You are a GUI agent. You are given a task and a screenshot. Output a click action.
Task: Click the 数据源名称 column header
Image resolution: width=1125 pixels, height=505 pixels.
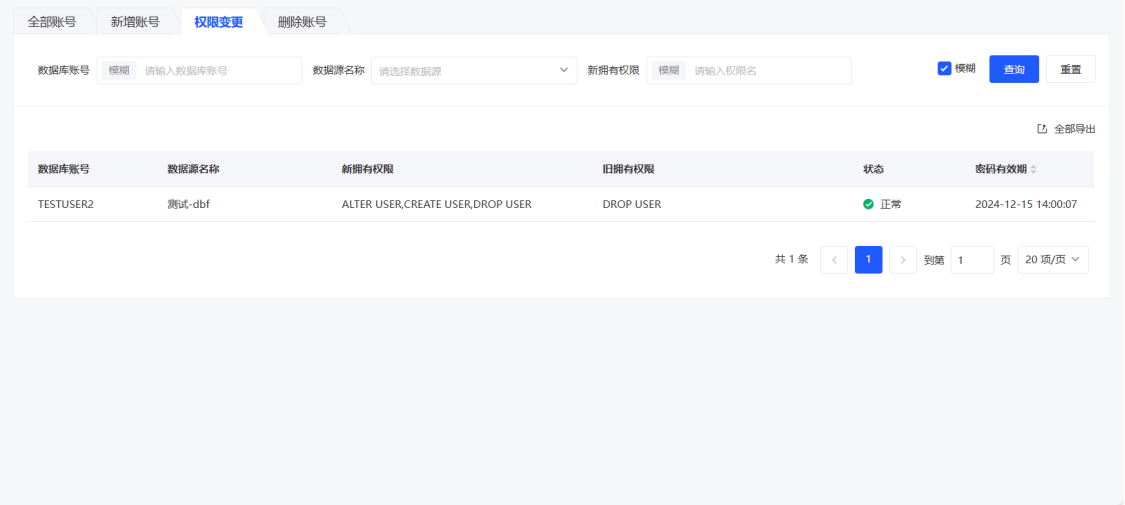[193, 169]
